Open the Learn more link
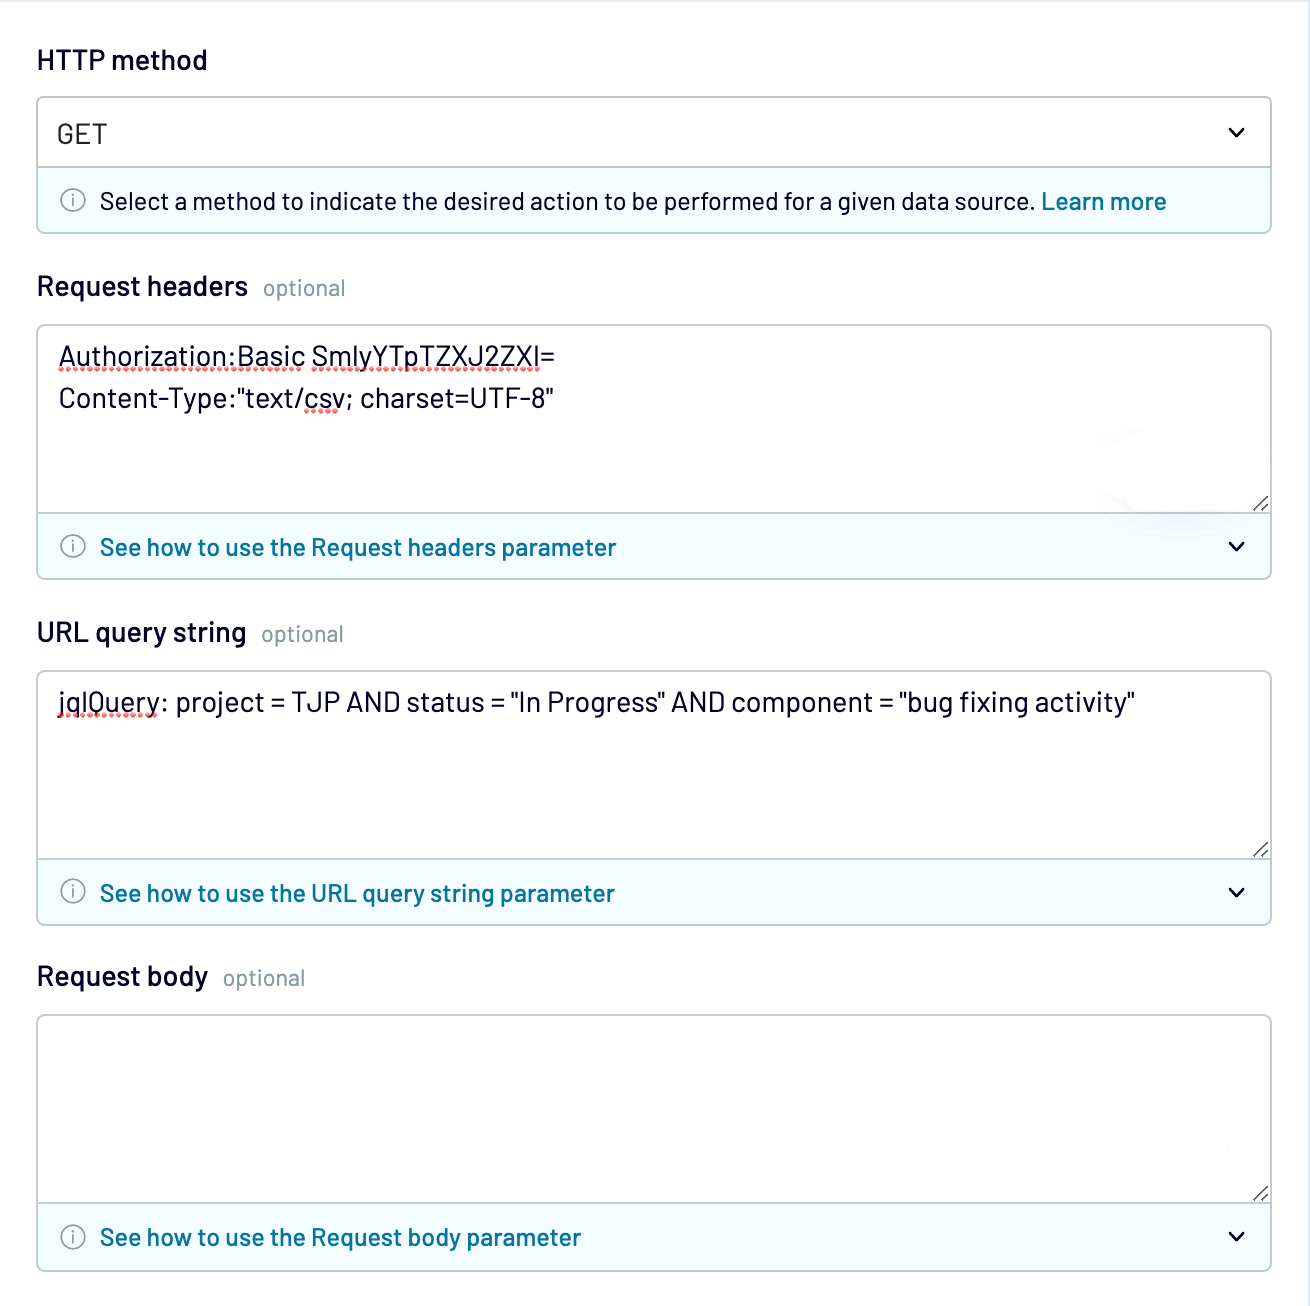The width and height of the screenshot is (1310, 1306). [x=1103, y=202]
